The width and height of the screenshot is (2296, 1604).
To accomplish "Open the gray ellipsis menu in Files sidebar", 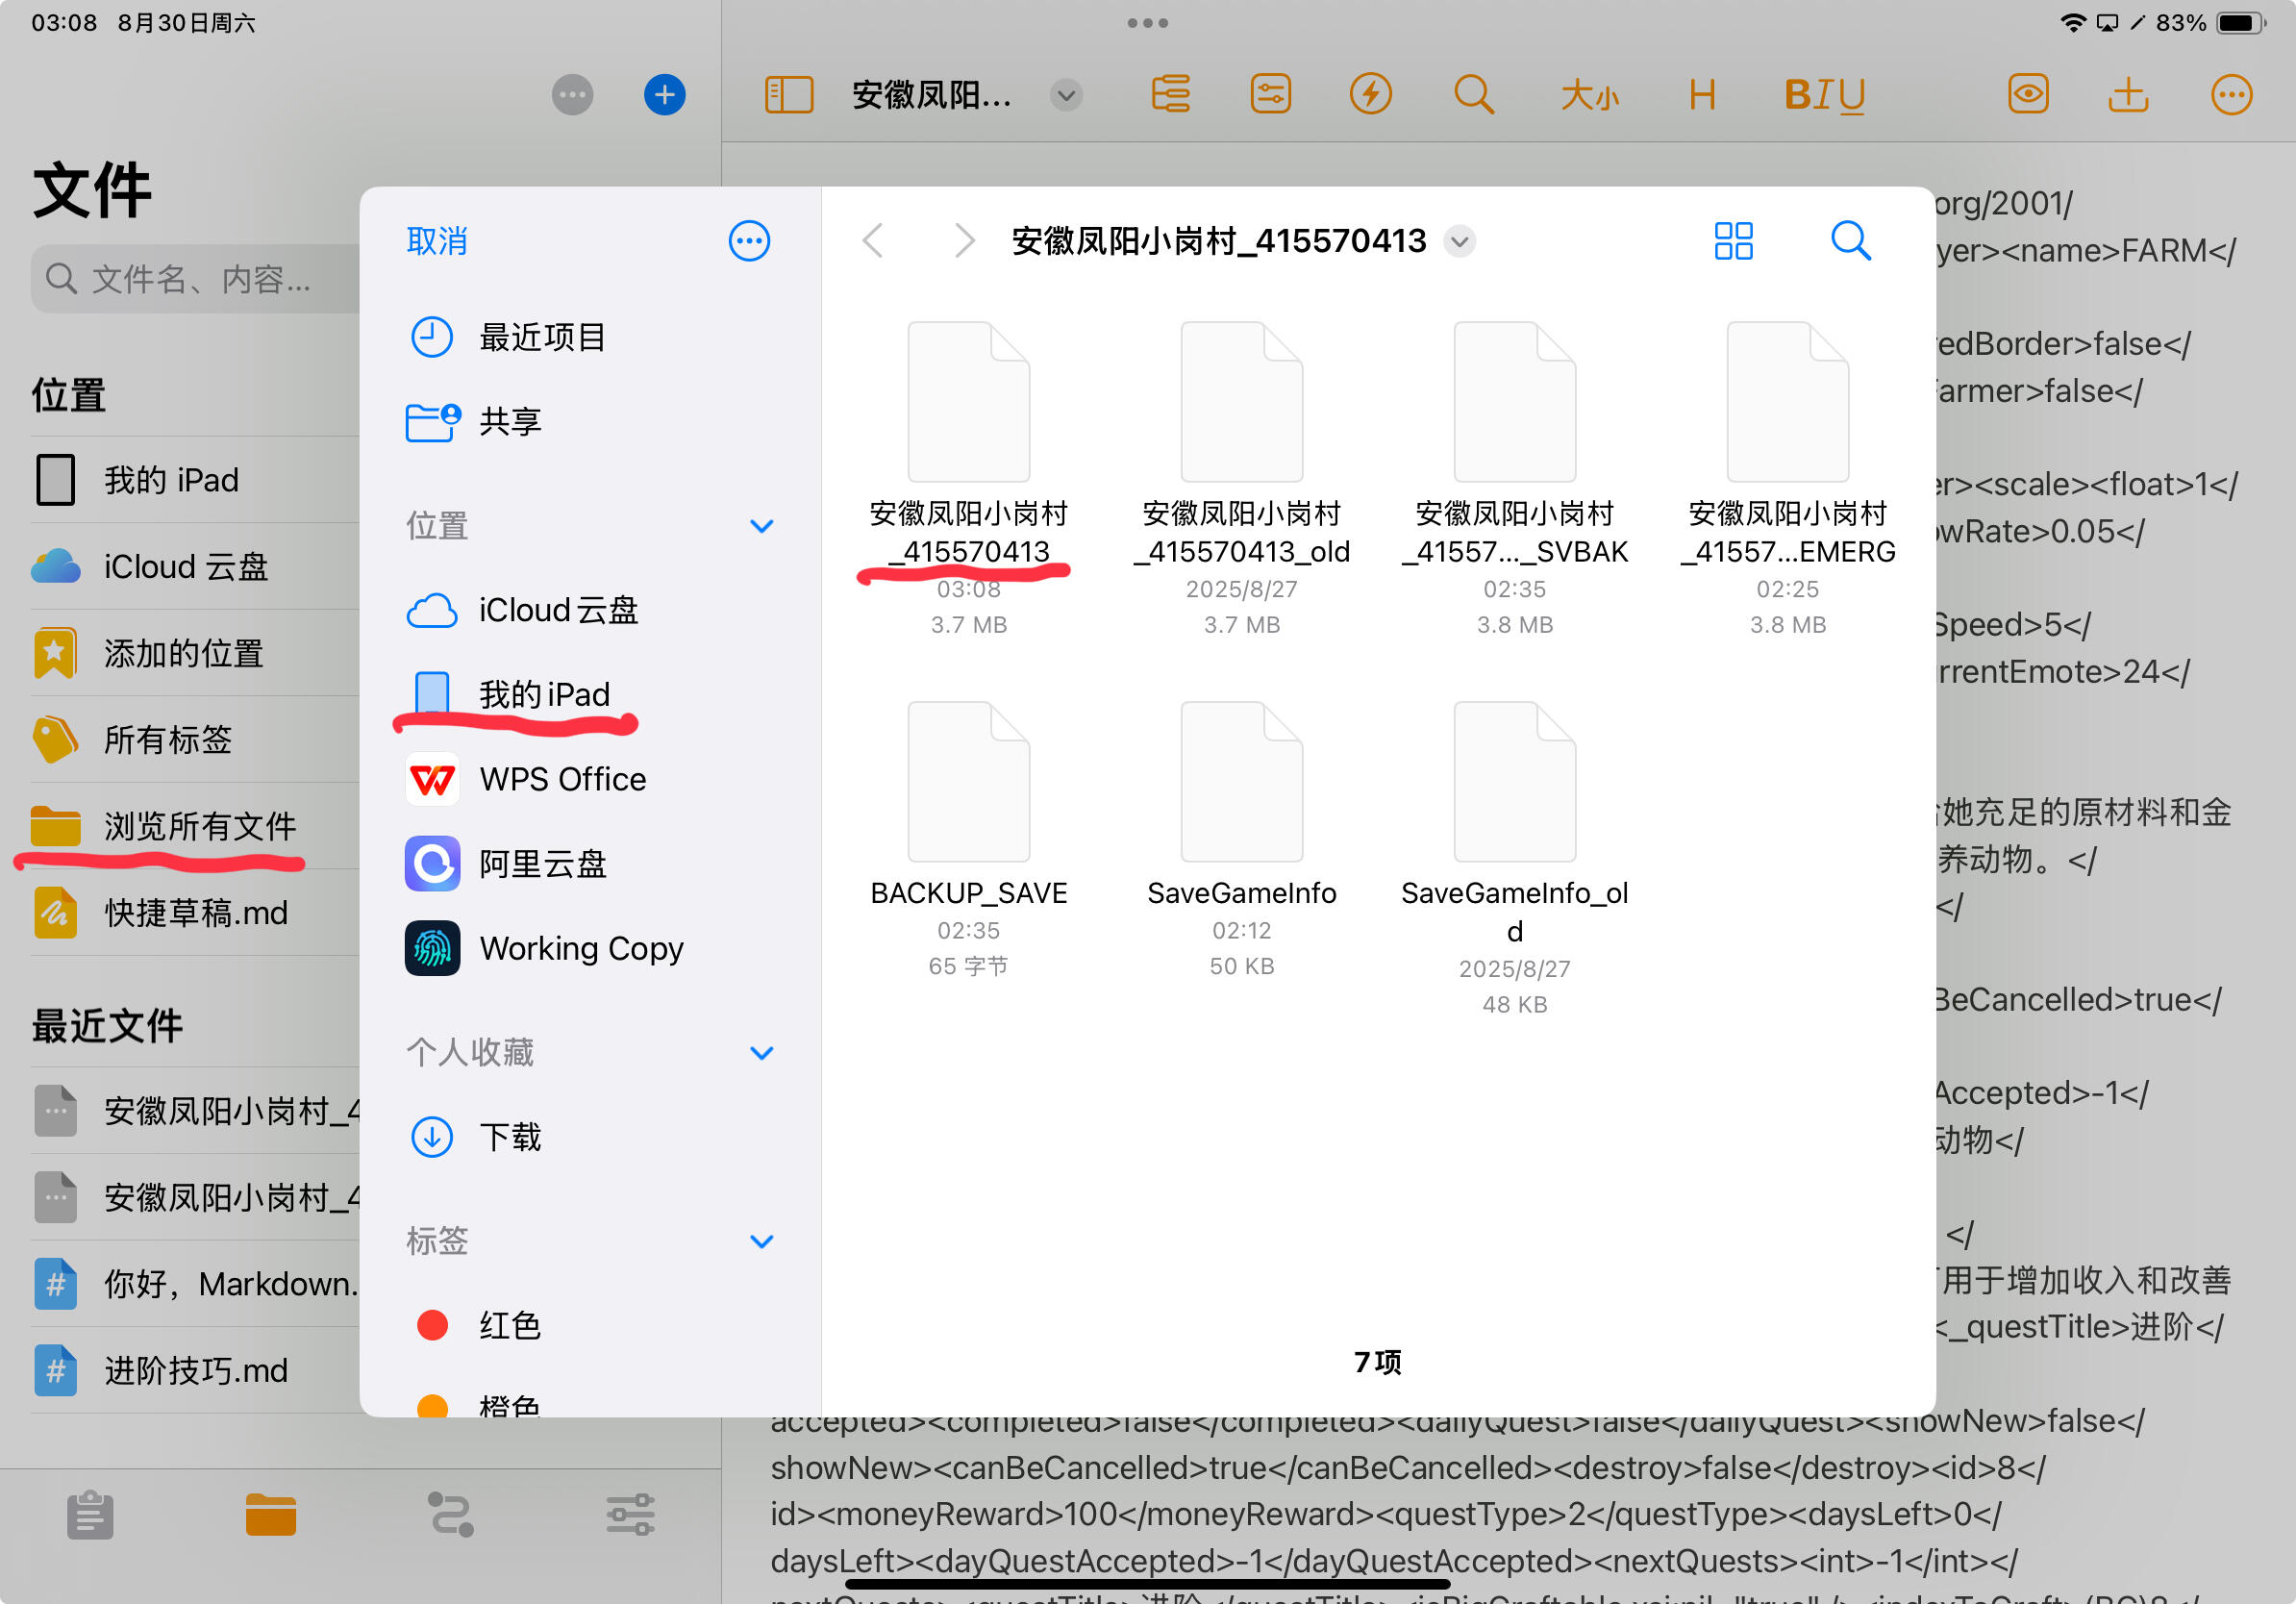I will click(x=572, y=95).
